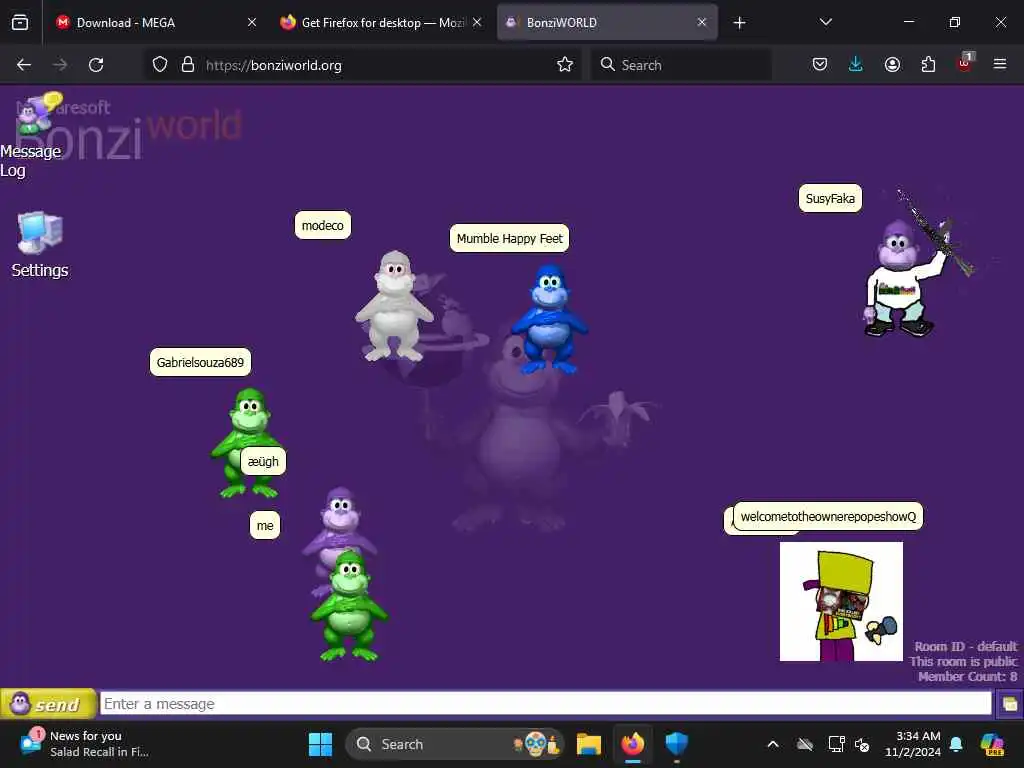Click the modeco name tag
Viewport: 1024px width, 768px height.
323,225
